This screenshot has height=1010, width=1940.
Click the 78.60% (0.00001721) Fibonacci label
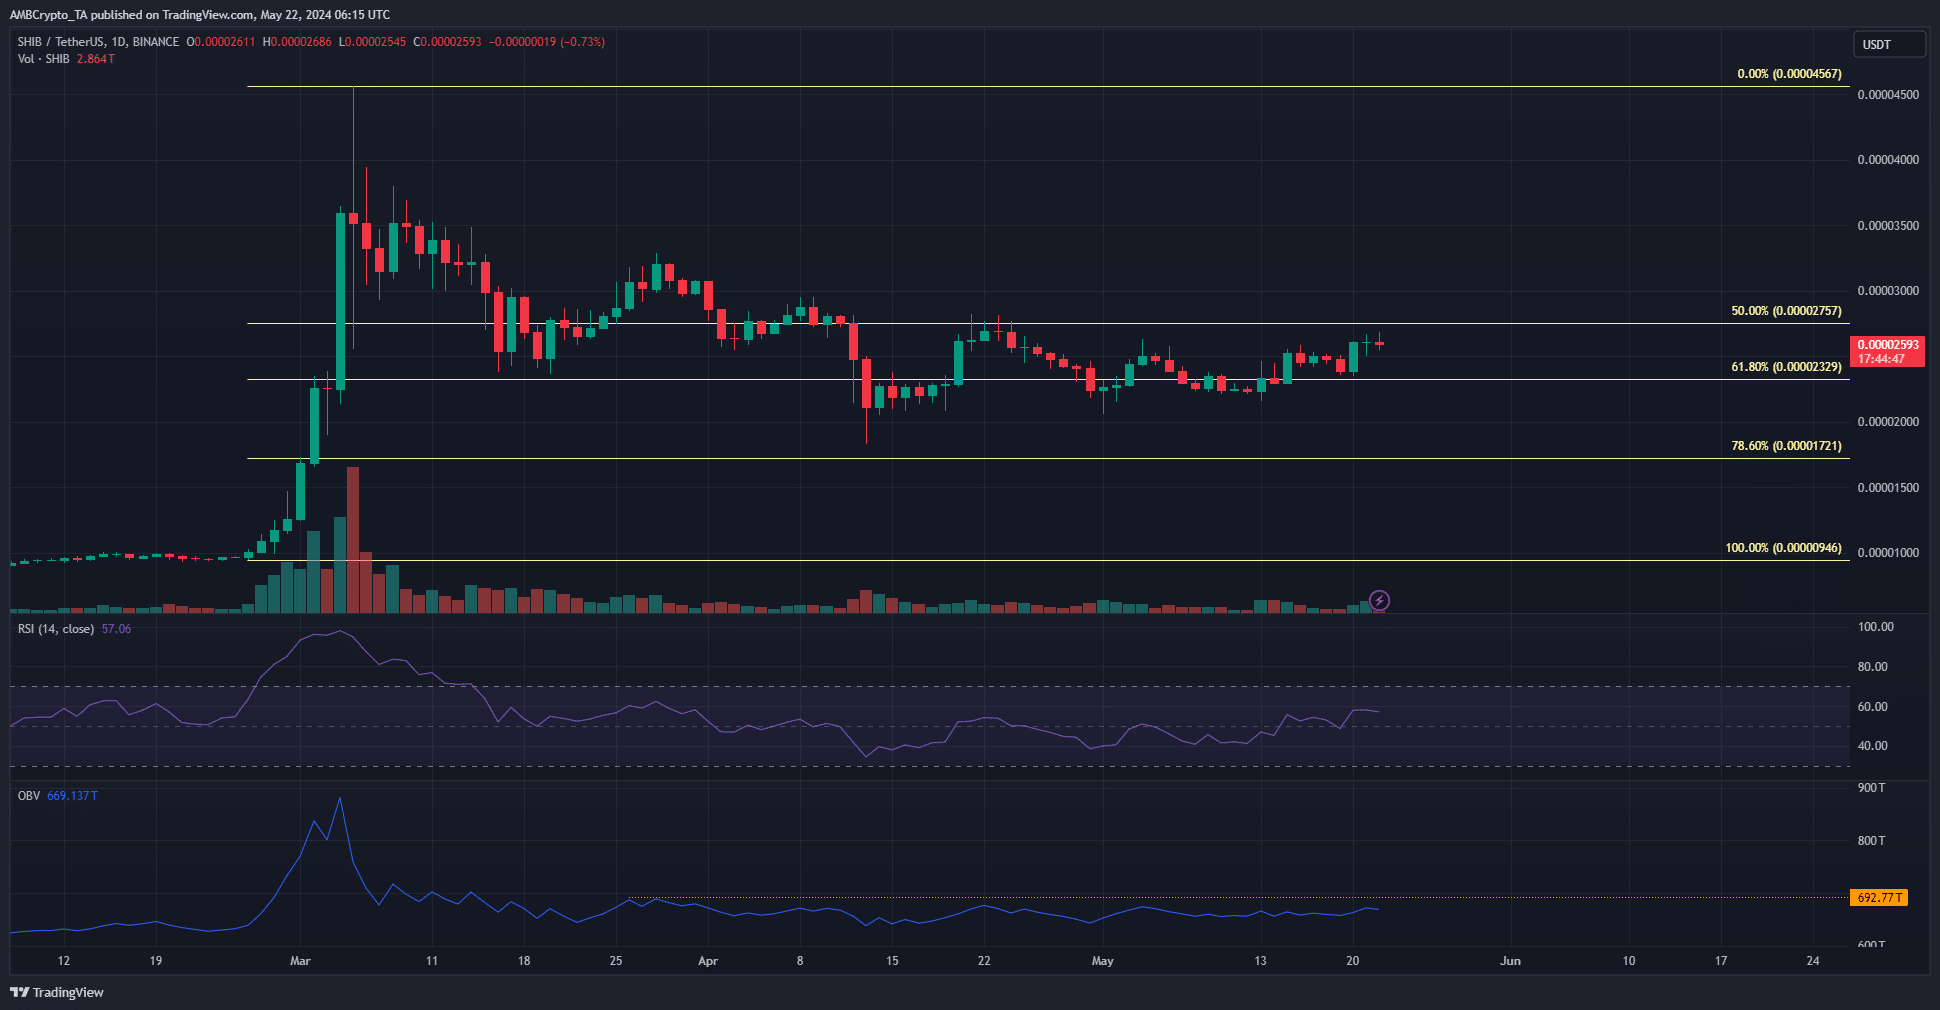(1786, 446)
